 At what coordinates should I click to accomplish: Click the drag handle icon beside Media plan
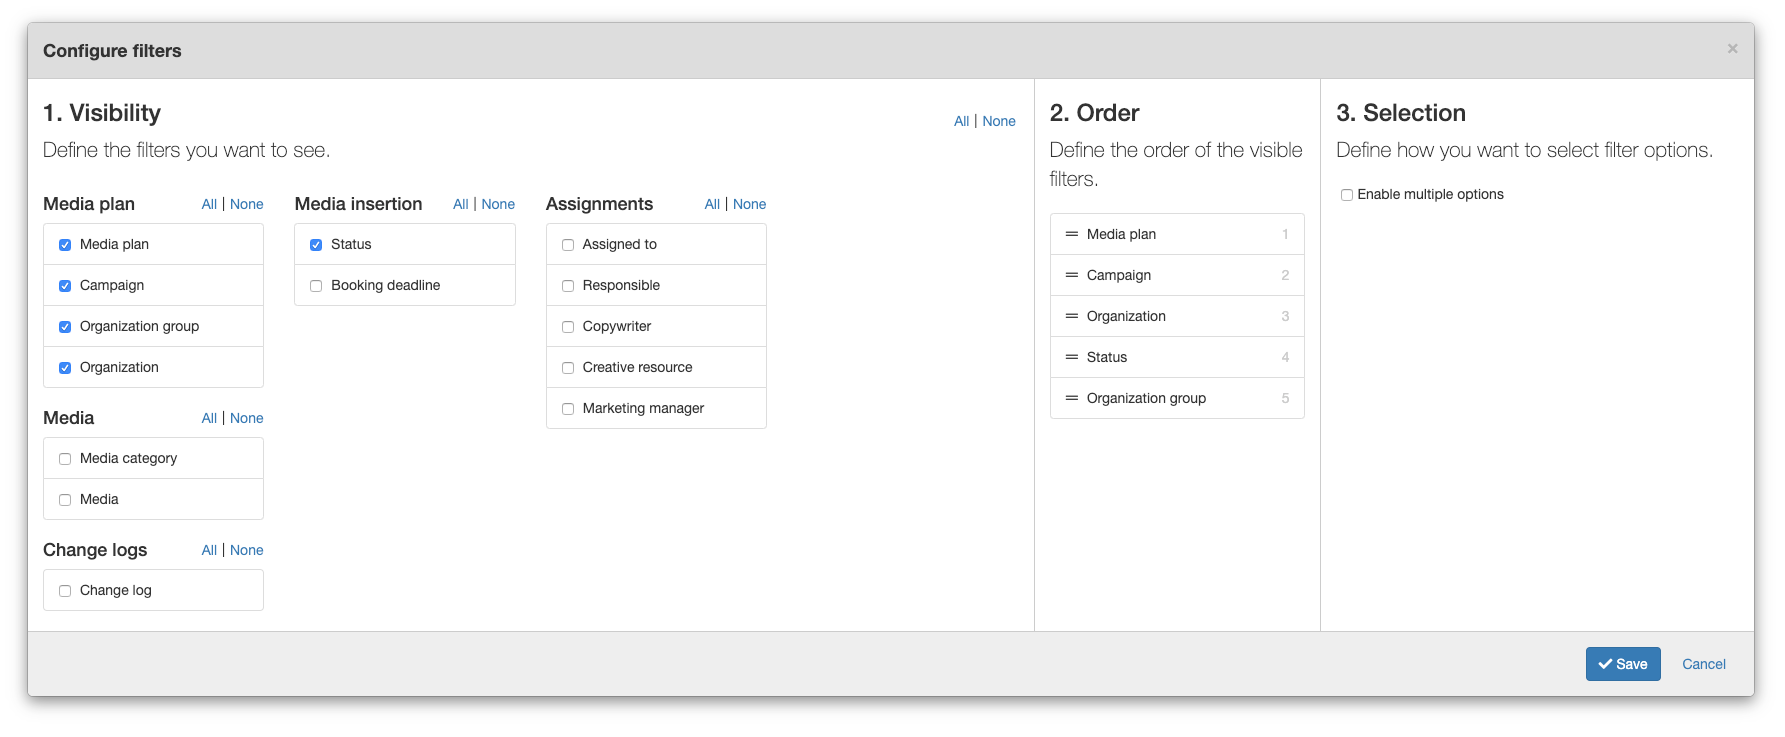pos(1071,234)
